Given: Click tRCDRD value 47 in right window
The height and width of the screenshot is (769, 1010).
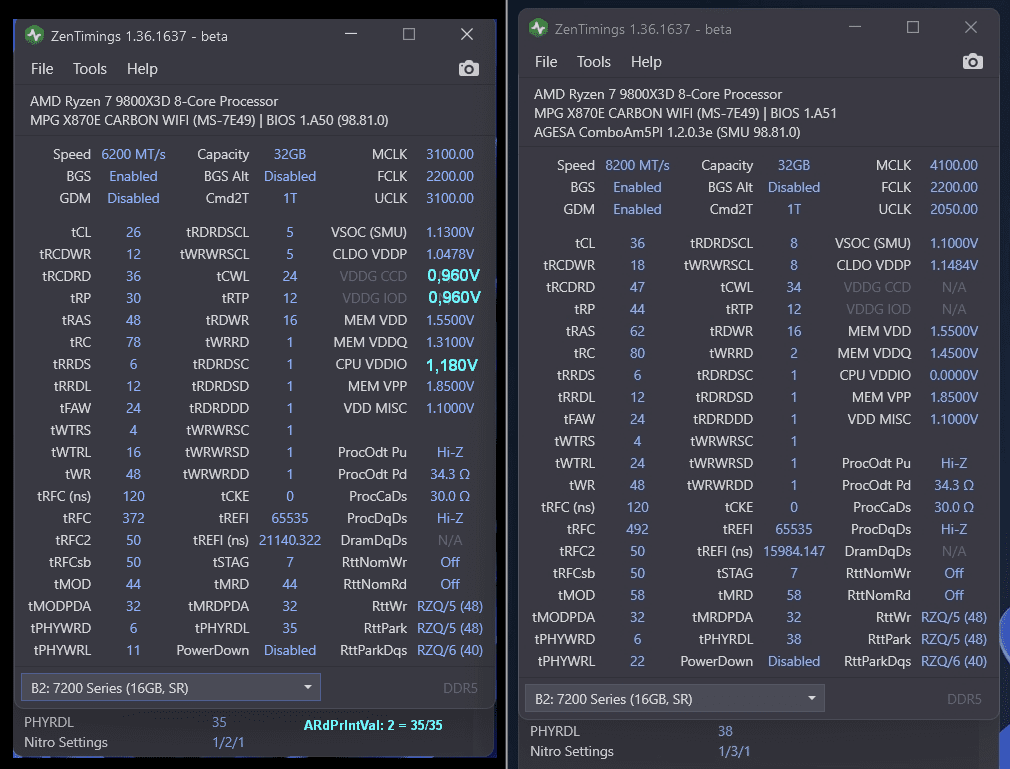Looking at the screenshot, I should tap(637, 287).
